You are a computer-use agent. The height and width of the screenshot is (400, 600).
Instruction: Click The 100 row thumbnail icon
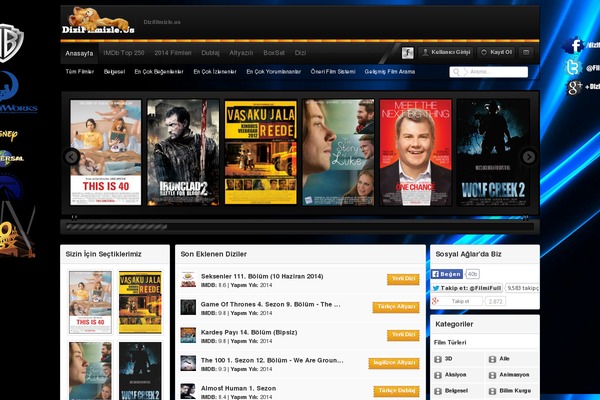point(188,363)
